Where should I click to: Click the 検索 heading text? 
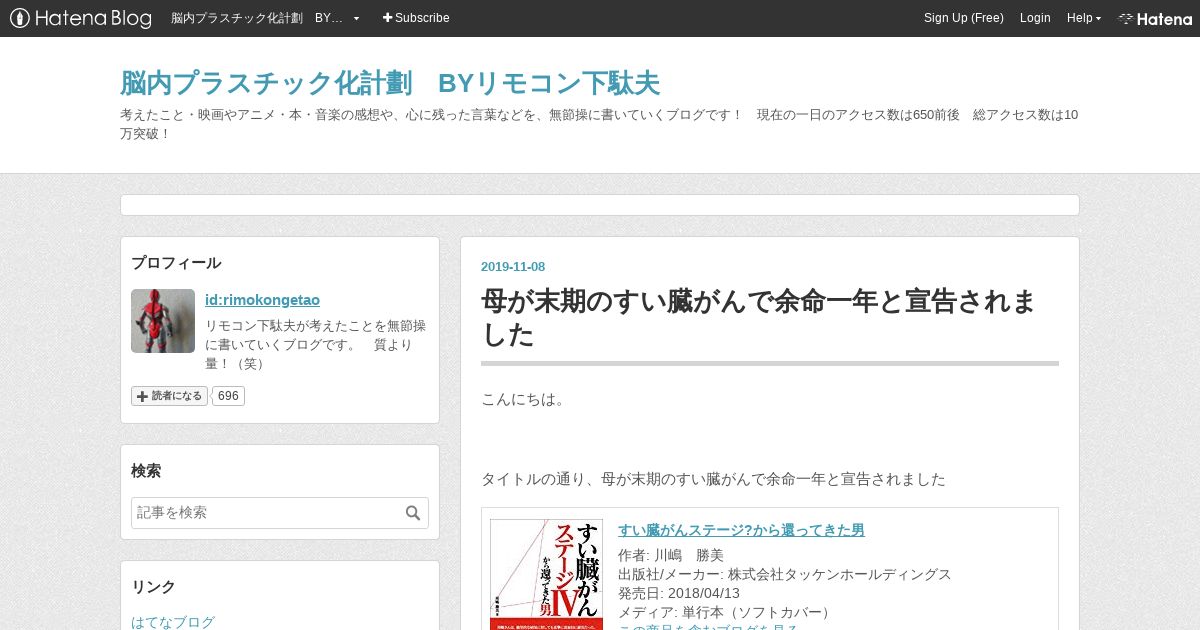[x=146, y=471]
